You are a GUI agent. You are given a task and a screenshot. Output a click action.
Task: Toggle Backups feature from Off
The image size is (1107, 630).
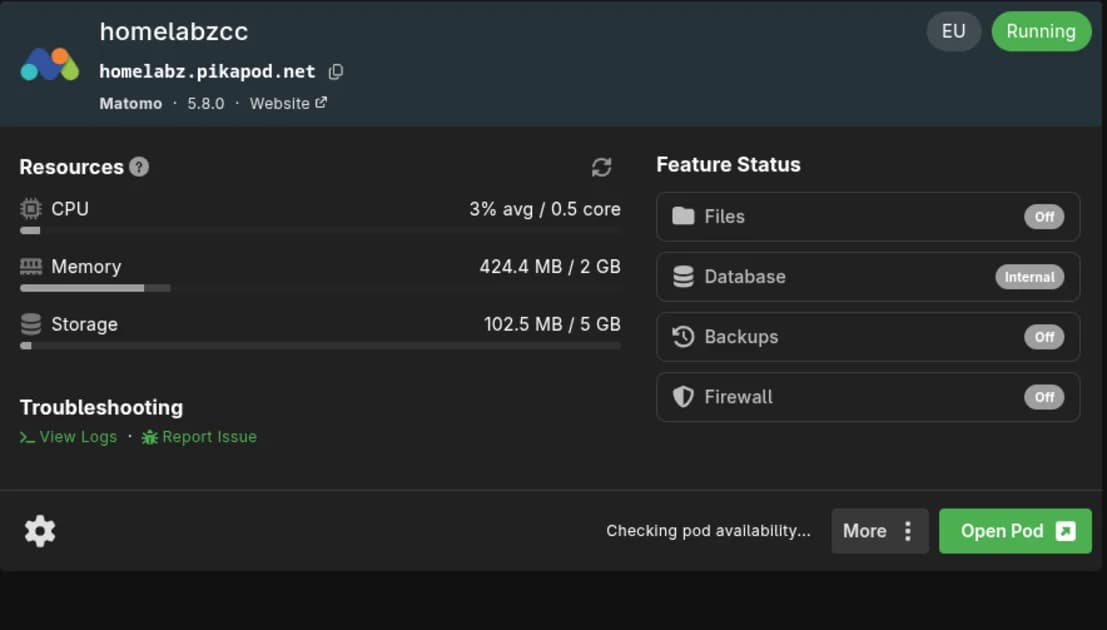pyautogui.click(x=1044, y=337)
